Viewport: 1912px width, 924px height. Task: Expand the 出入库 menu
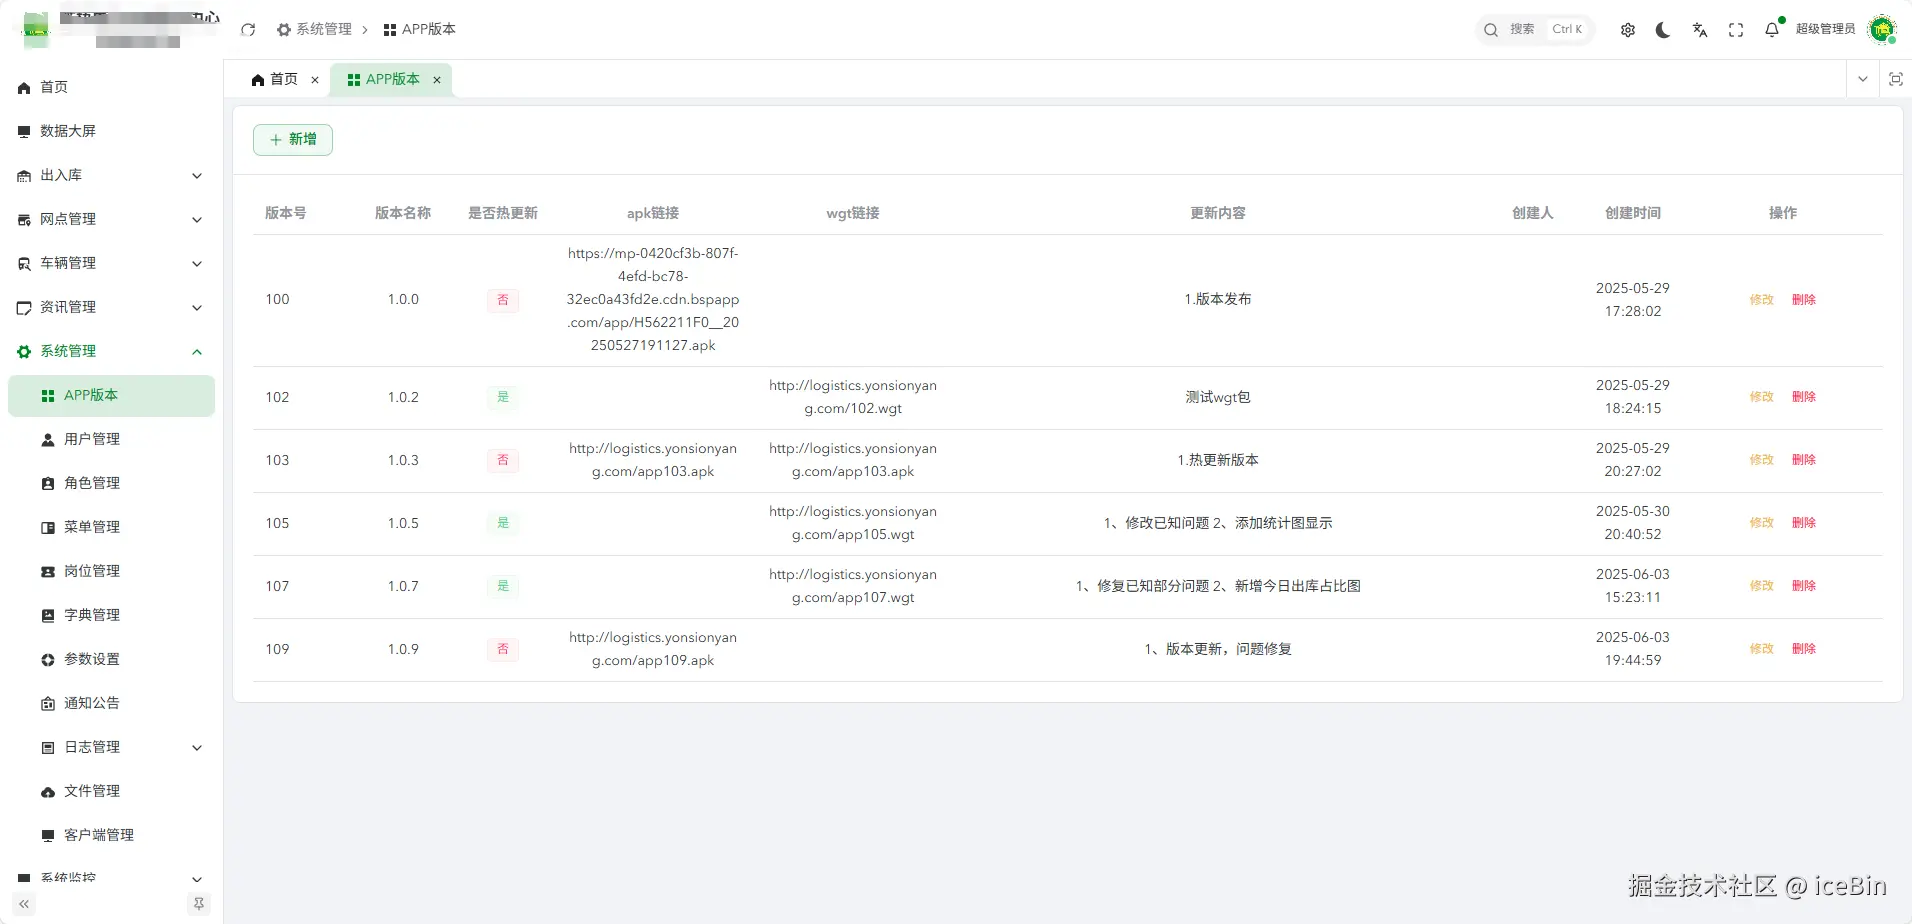[111, 175]
